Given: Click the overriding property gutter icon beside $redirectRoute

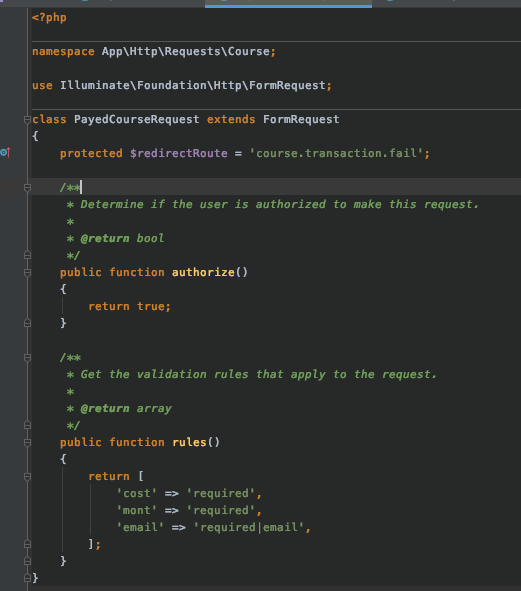Looking at the screenshot, I should (5, 153).
